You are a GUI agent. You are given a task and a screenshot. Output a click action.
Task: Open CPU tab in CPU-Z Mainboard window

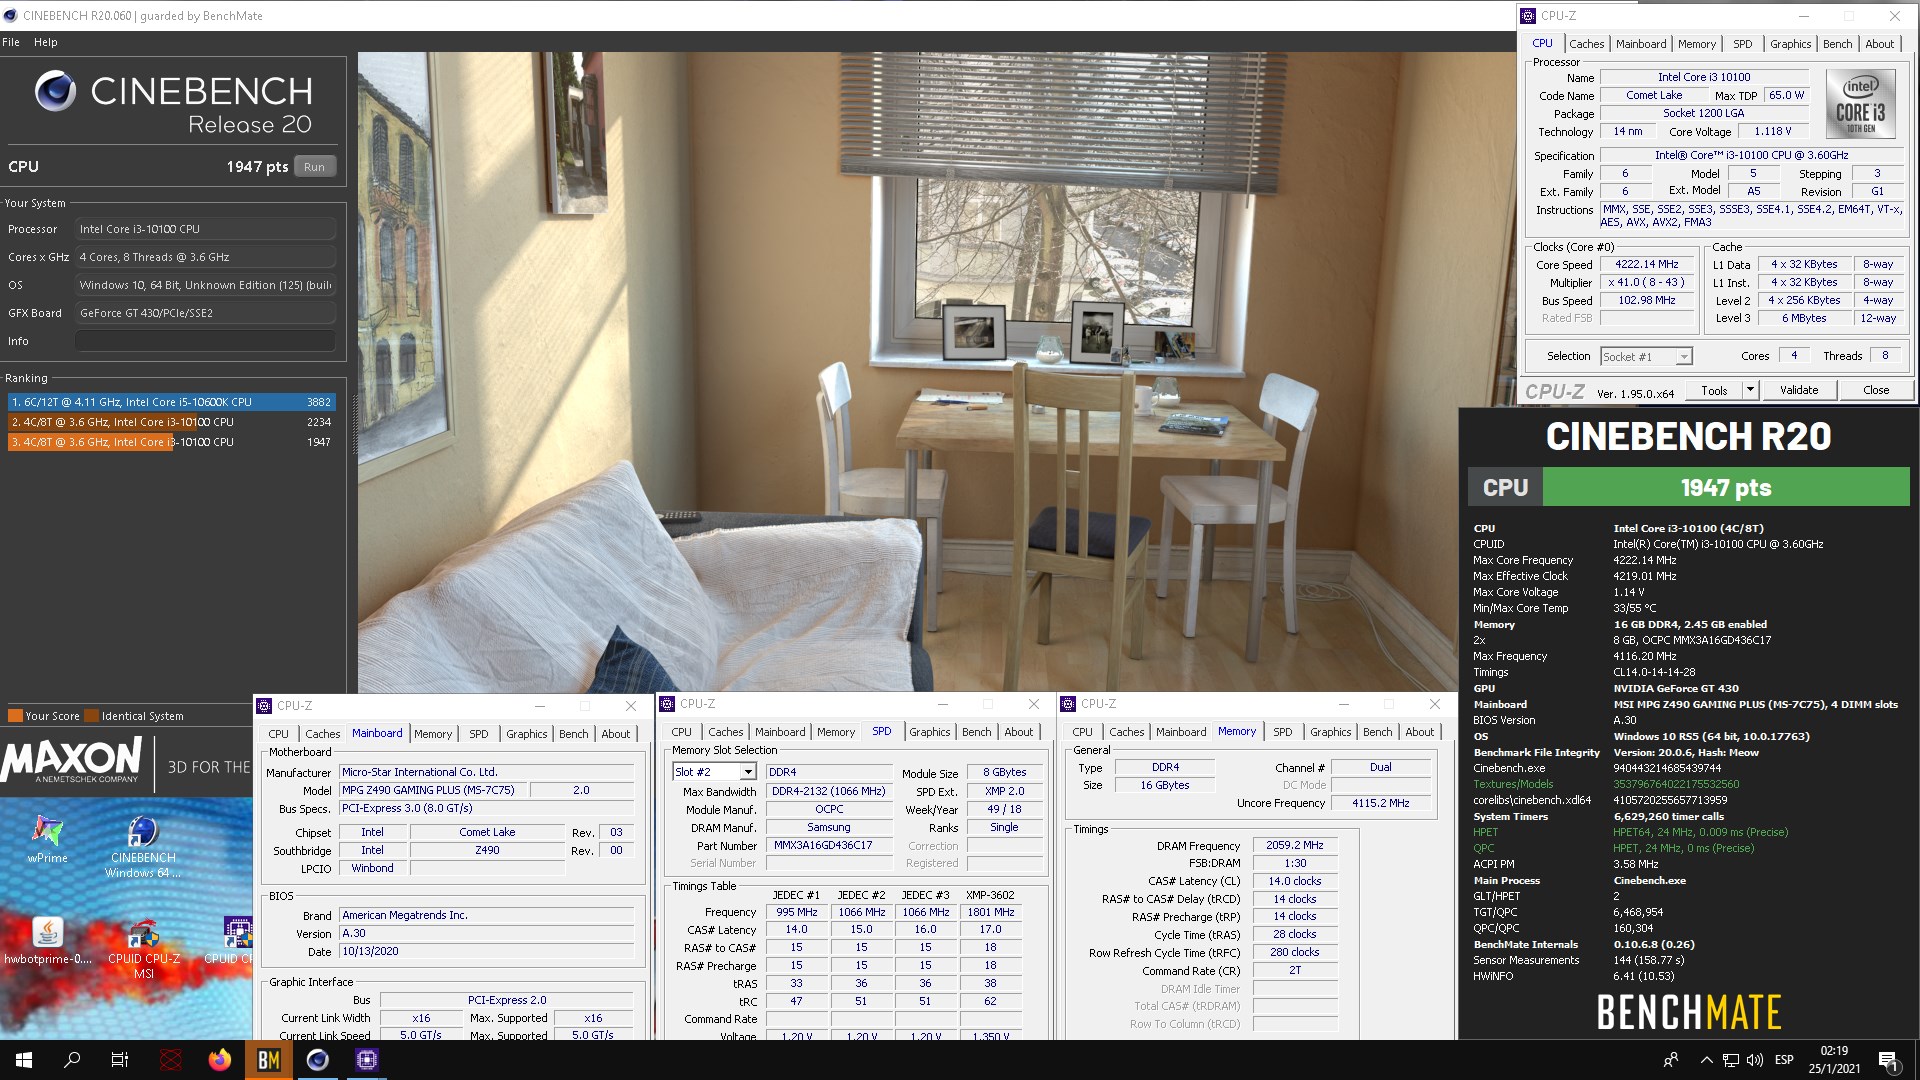pyautogui.click(x=278, y=734)
